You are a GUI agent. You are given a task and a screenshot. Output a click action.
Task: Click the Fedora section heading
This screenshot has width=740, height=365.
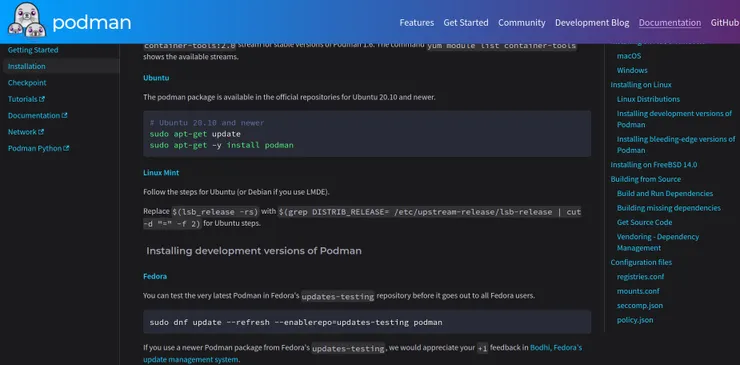coord(155,276)
